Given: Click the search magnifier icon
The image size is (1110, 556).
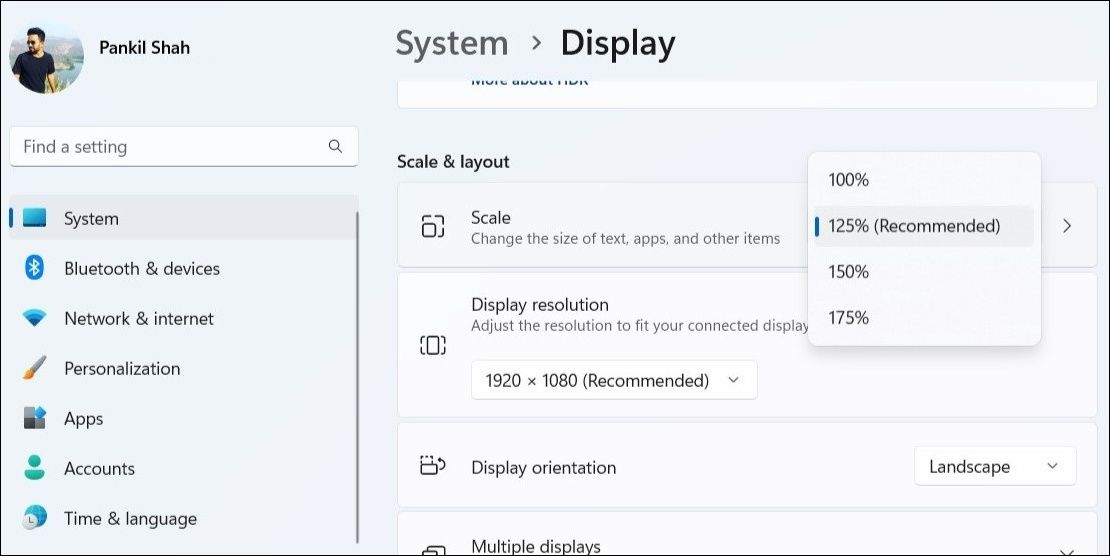Looking at the screenshot, I should tap(335, 146).
